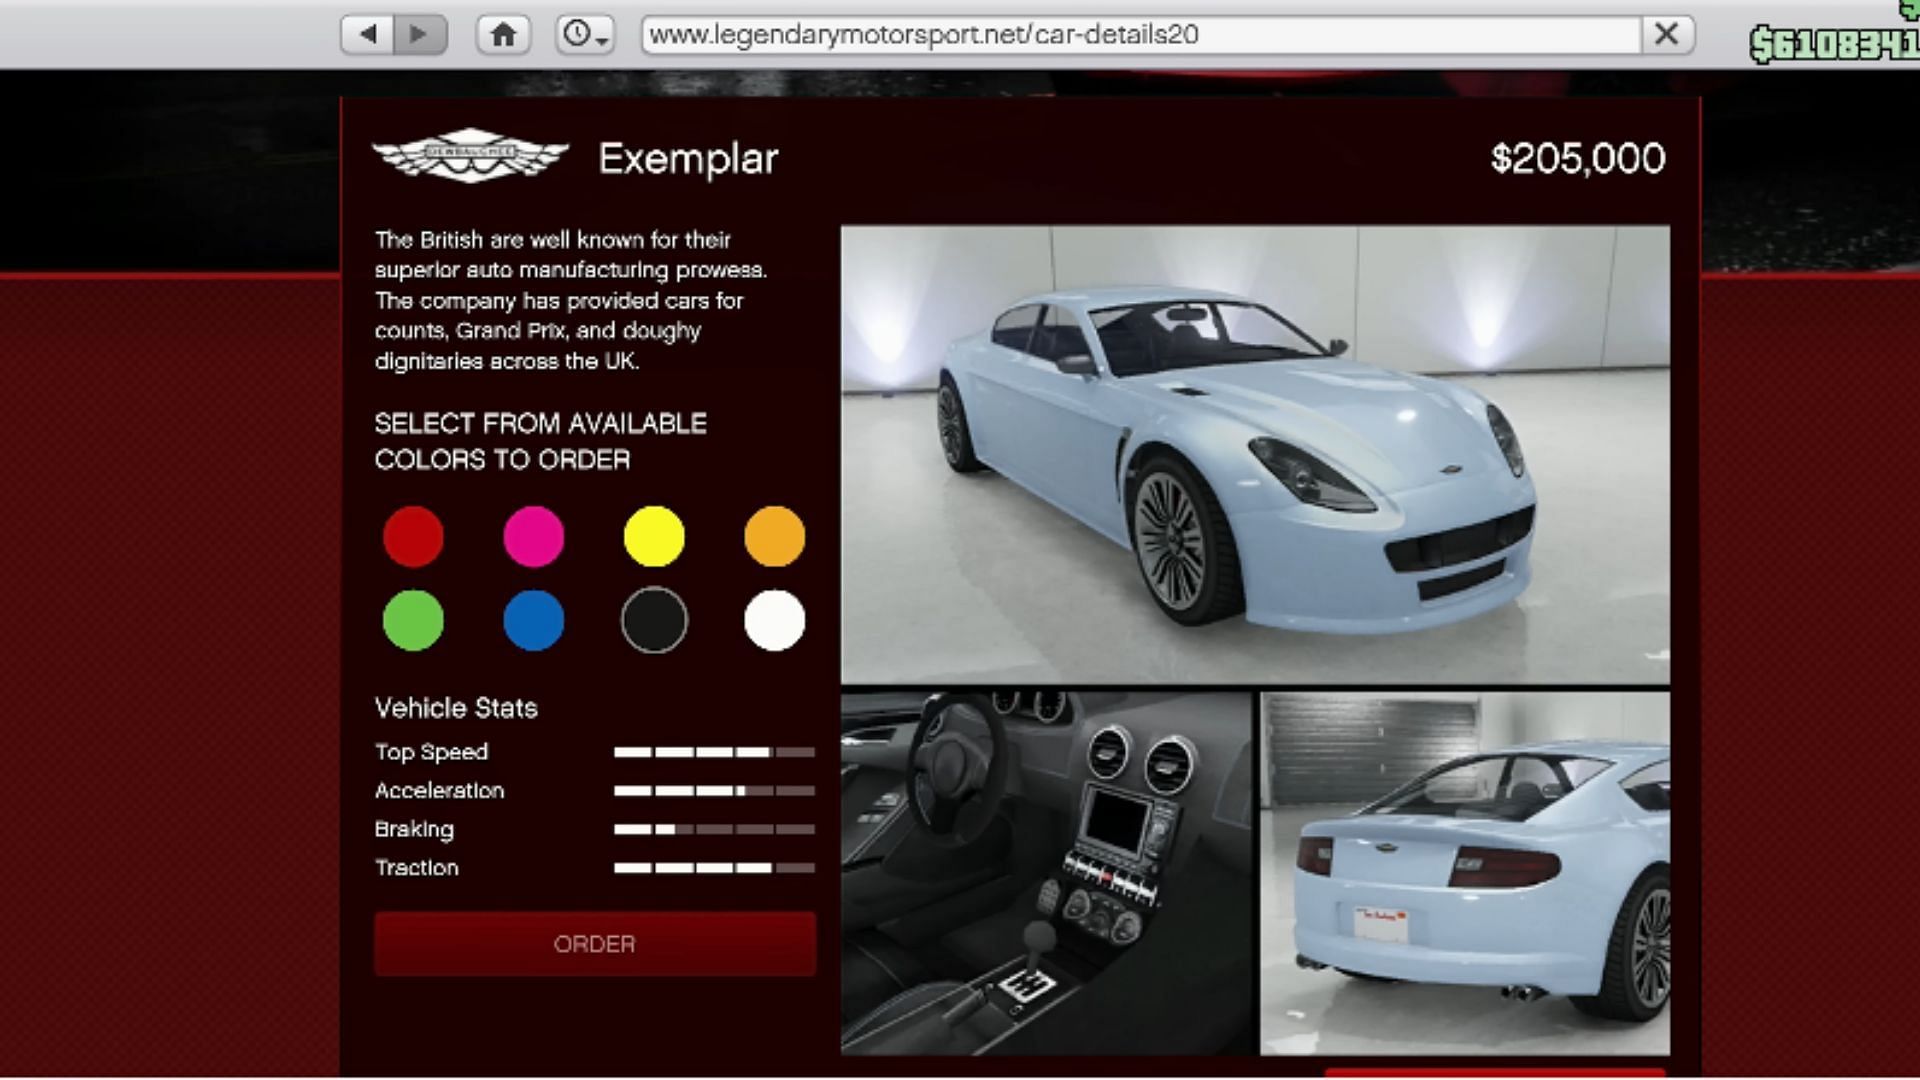Select the orange color swatch
The width and height of the screenshot is (1920, 1080).
[775, 537]
